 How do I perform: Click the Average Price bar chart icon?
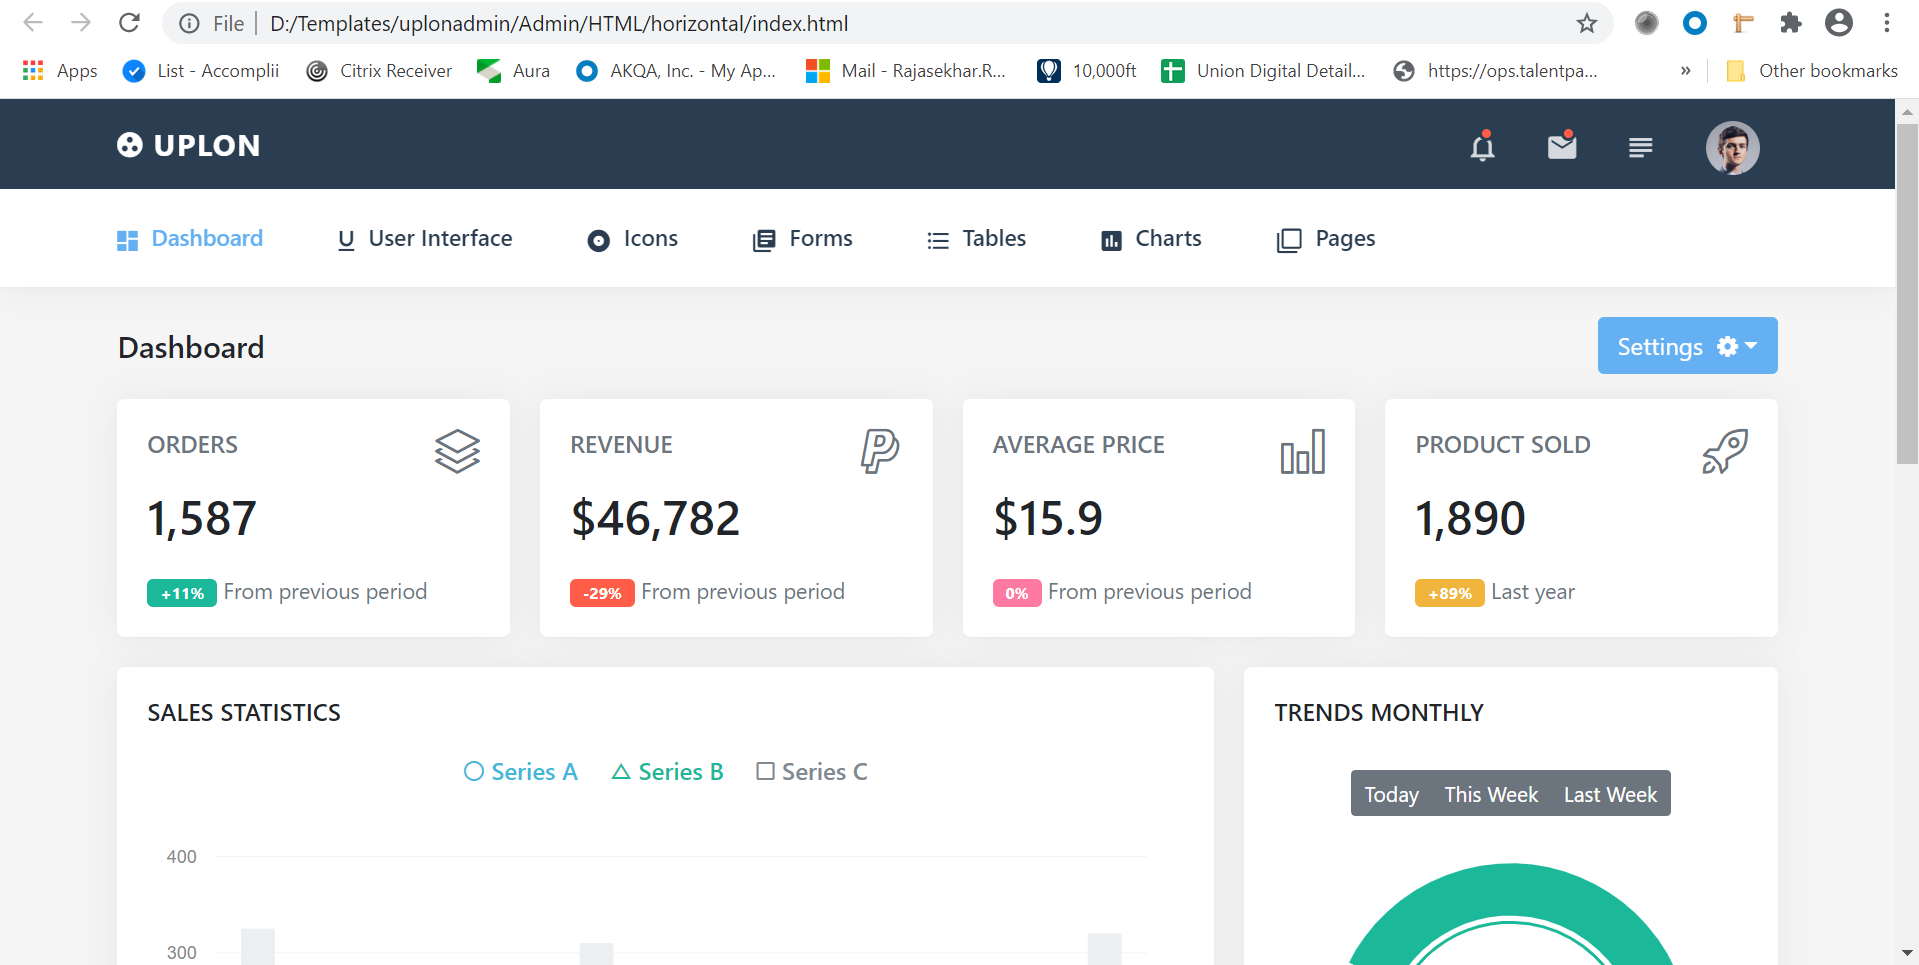click(1302, 451)
